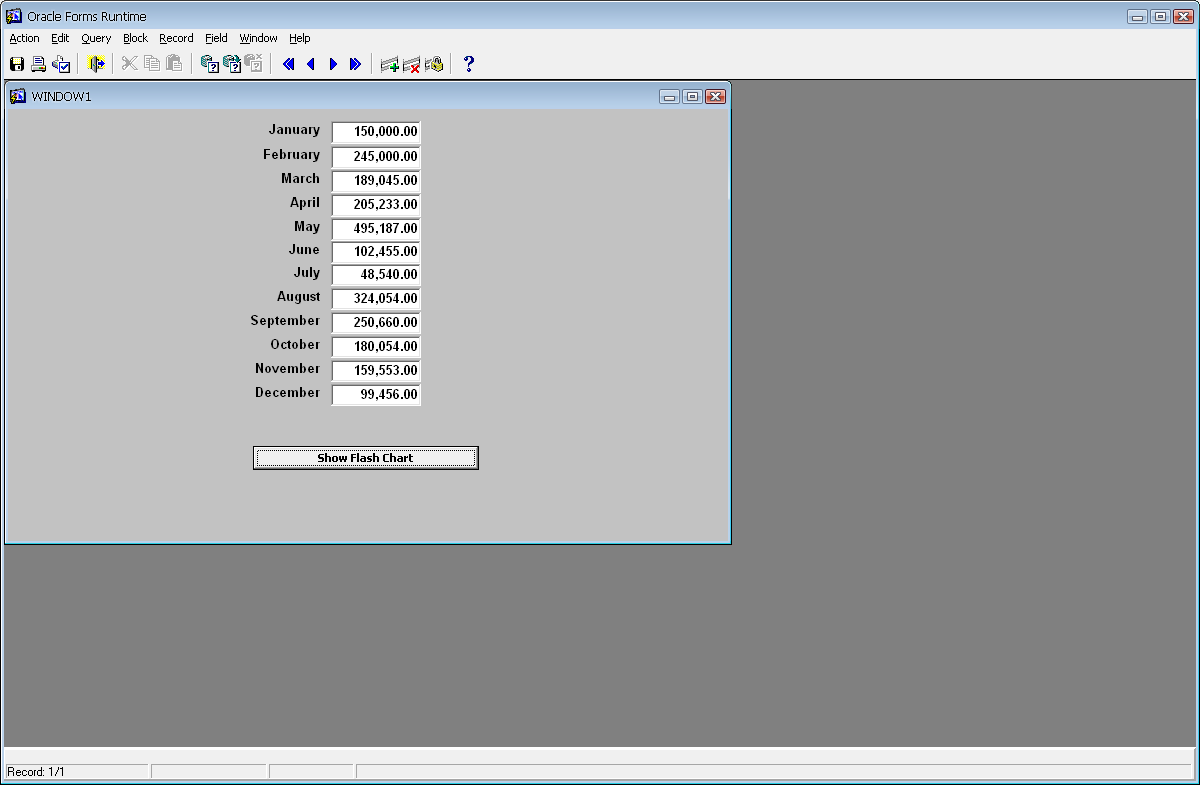The image size is (1200, 785).
Task: Minimize the Oracle Forms Runtime window
Action: click(1138, 16)
